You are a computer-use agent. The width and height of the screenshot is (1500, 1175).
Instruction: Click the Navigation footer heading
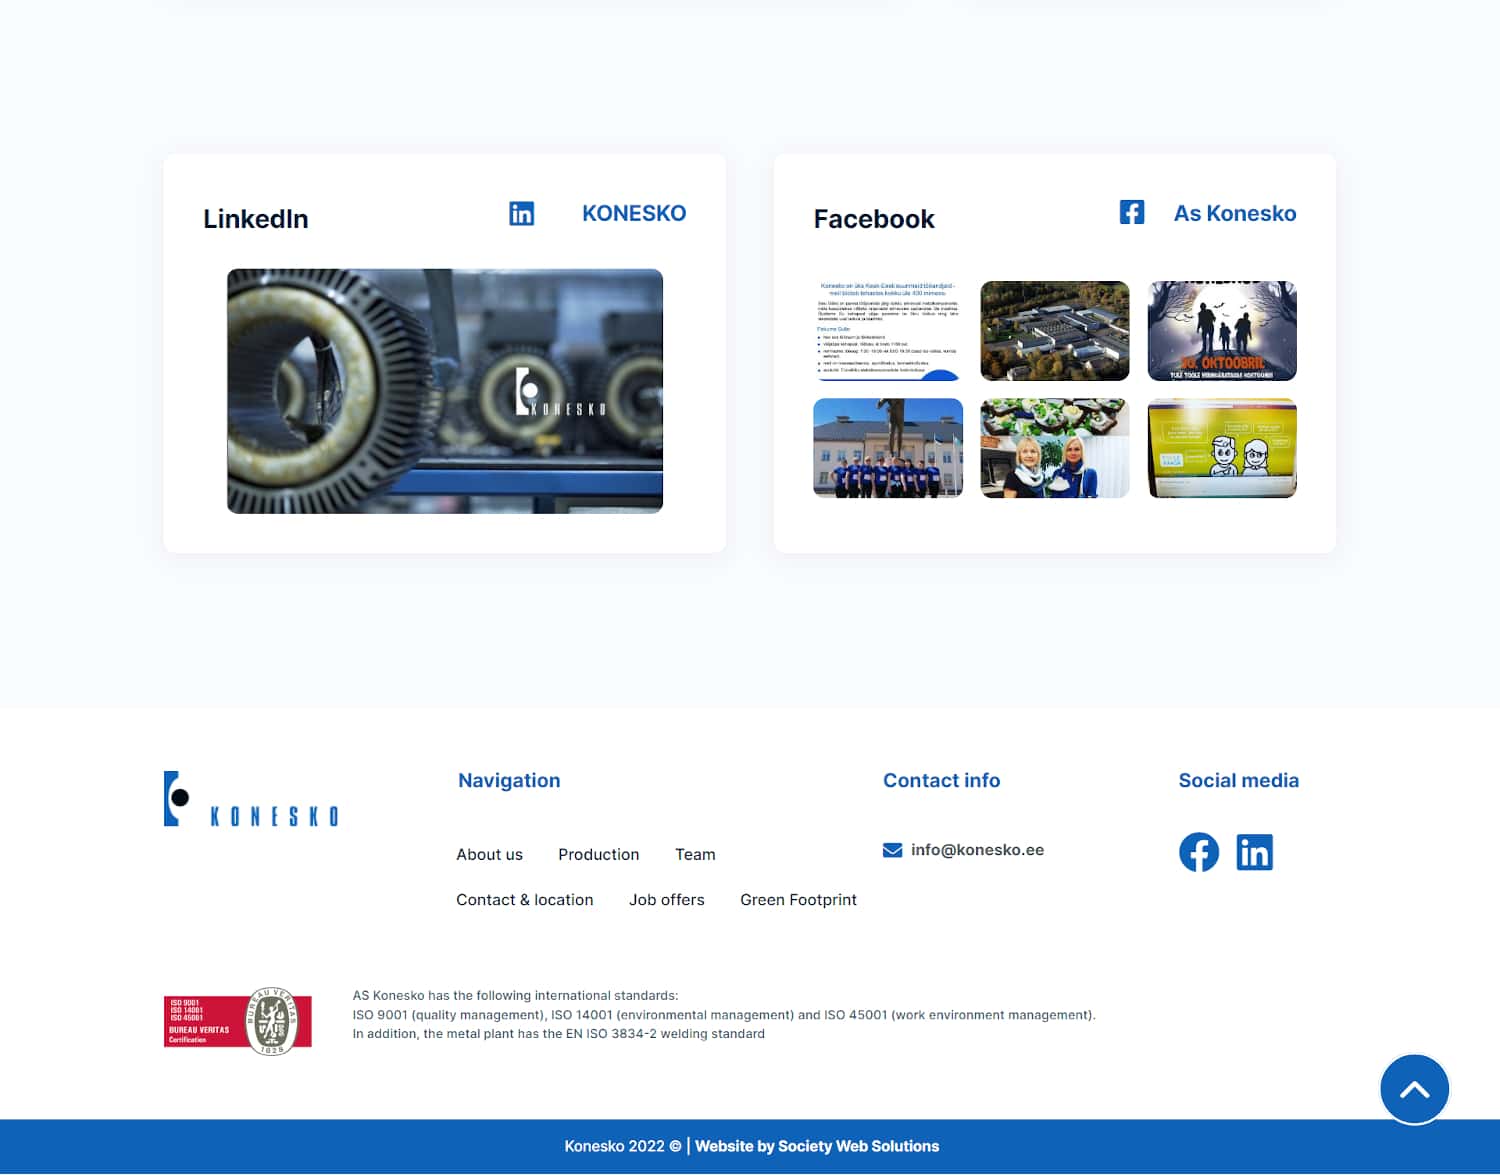(509, 780)
